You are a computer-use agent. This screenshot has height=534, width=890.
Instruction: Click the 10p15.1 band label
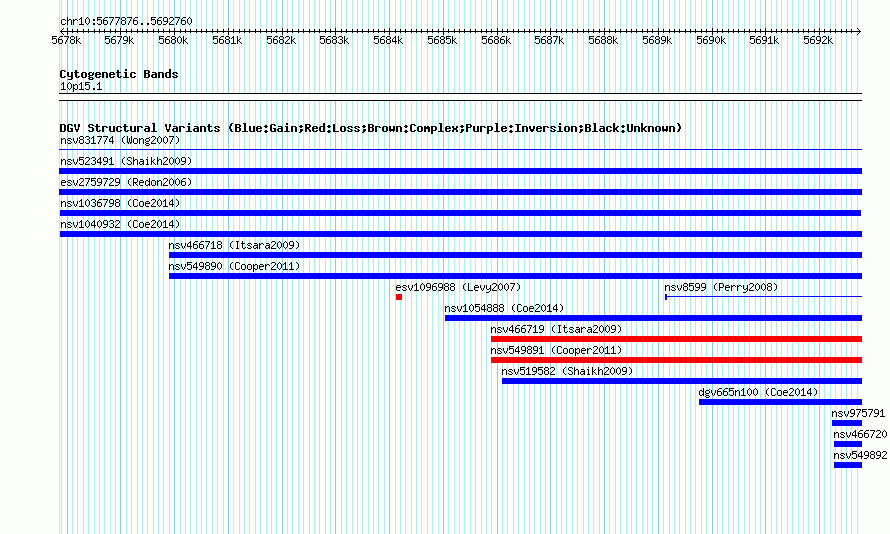81,86
